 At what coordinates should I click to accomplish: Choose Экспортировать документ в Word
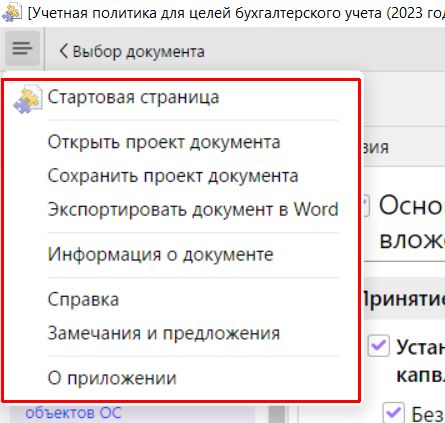[x=193, y=209]
